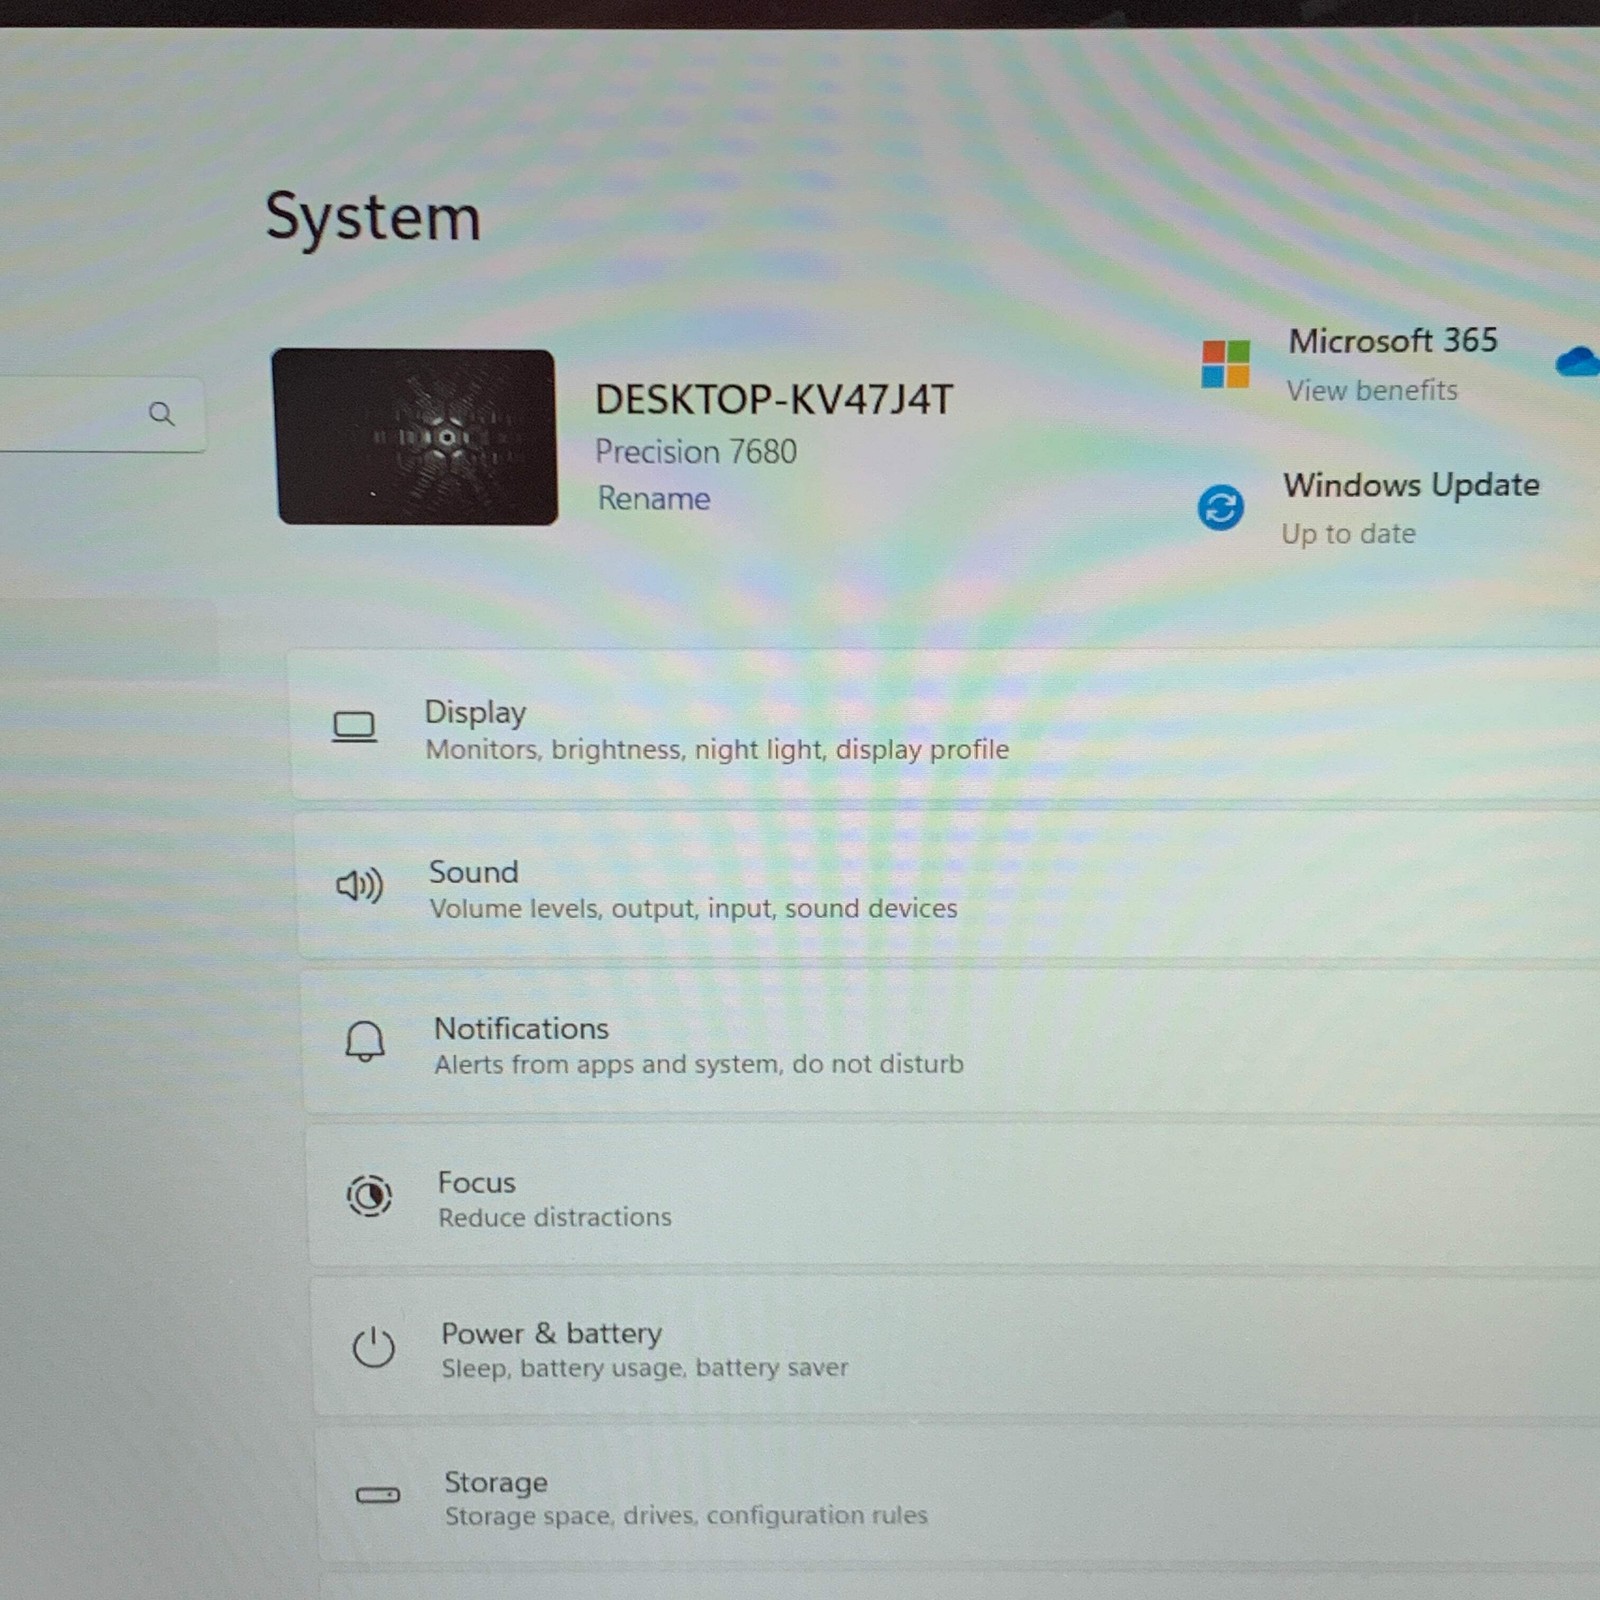Open Storage settings title
This screenshot has height=1600, width=1600.
point(496,1481)
